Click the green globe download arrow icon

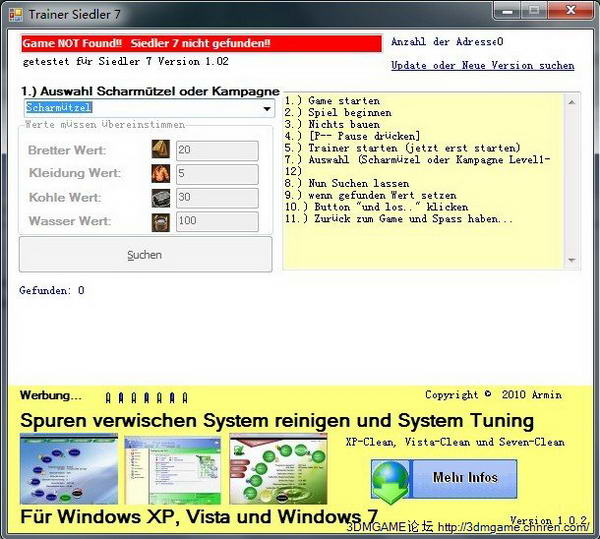point(391,481)
